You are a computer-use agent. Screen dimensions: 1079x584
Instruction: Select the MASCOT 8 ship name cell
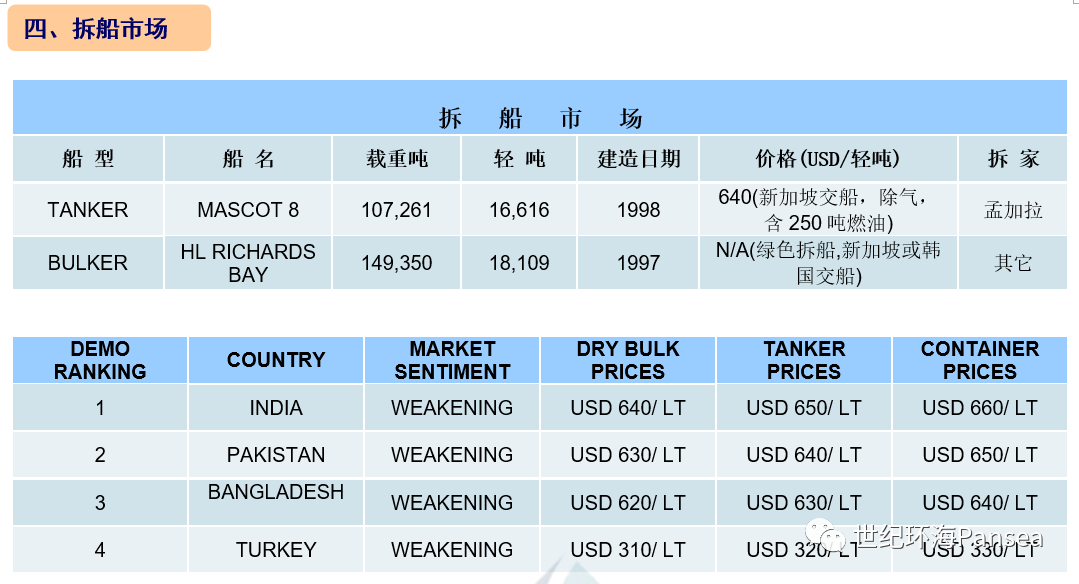[x=248, y=210]
